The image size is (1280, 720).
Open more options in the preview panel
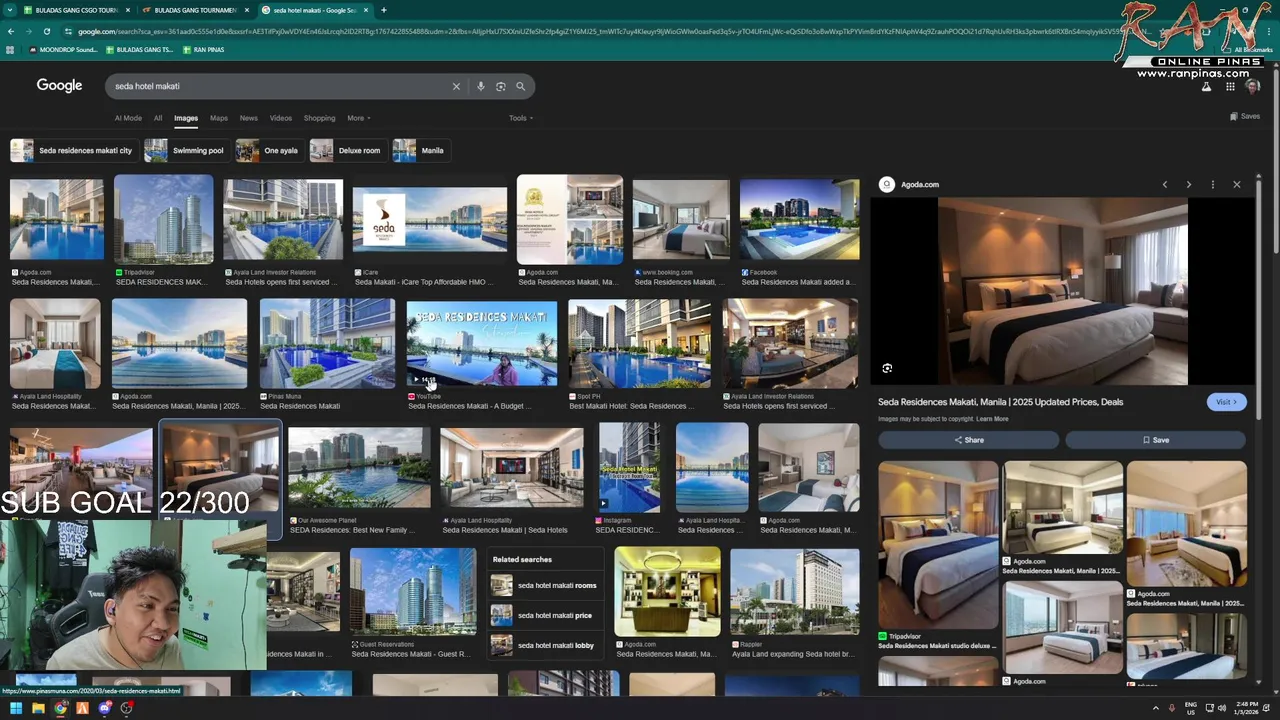click(1213, 185)
